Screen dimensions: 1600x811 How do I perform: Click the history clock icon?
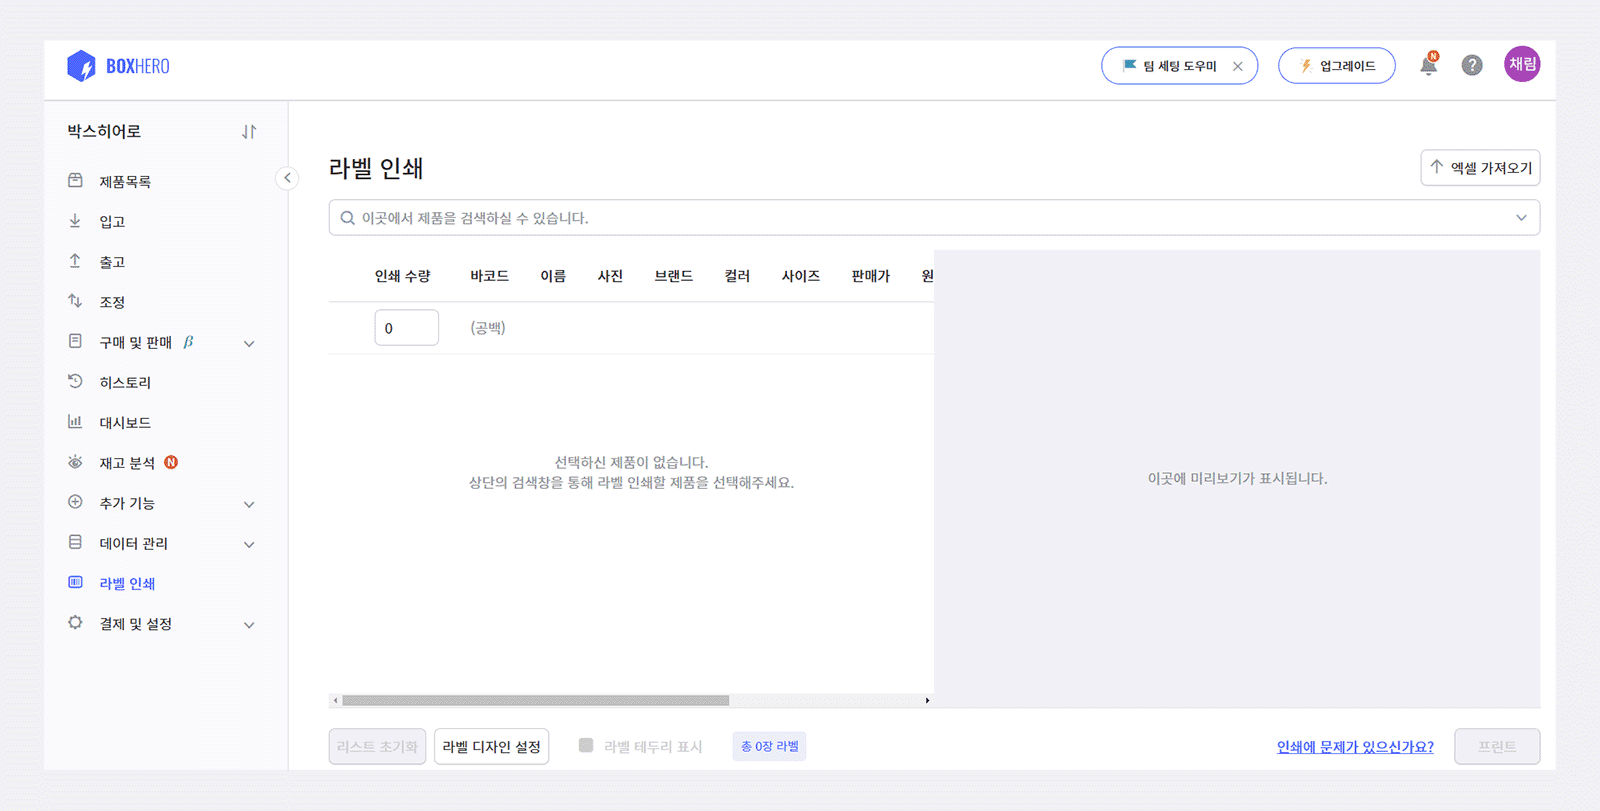(75, 382)
